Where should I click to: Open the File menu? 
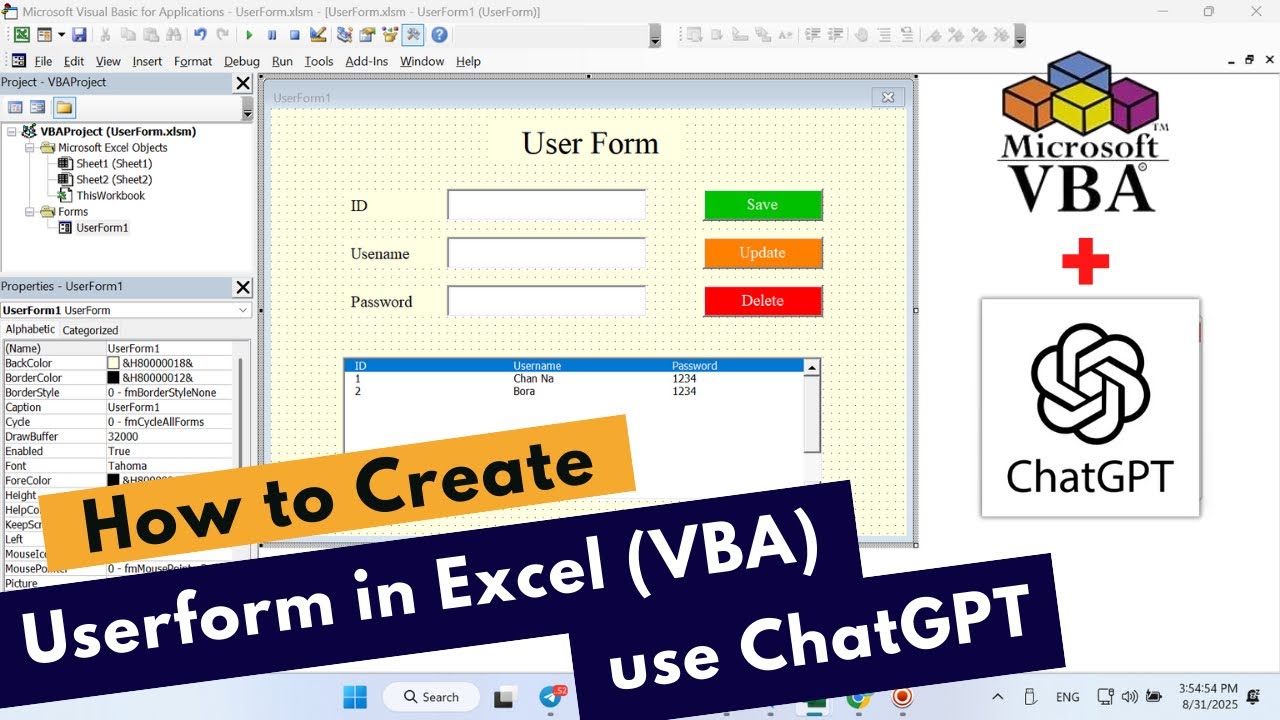[x=43, y=61]
